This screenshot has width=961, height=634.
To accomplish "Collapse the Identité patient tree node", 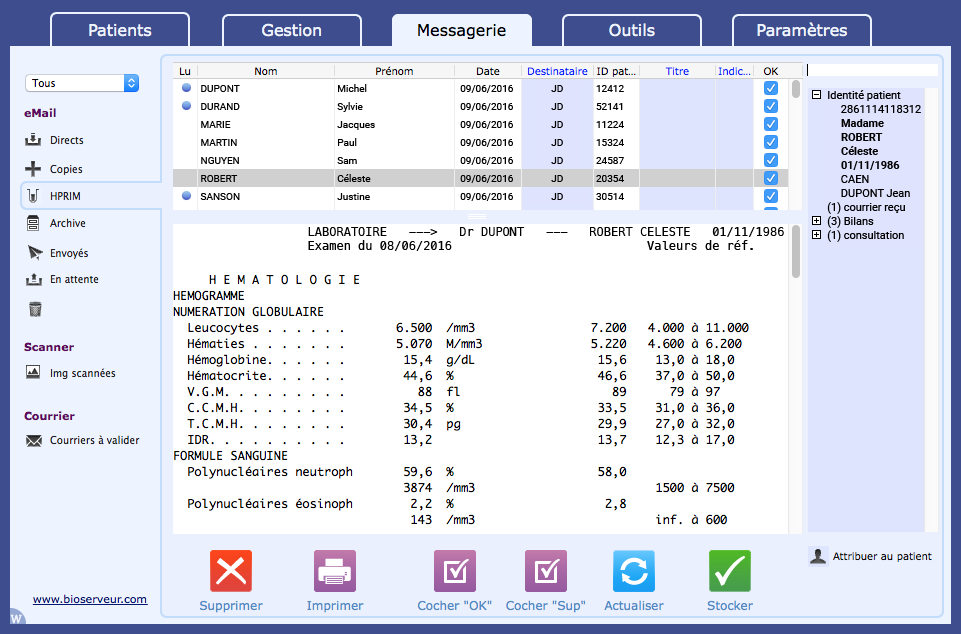I will pos(816,94).
